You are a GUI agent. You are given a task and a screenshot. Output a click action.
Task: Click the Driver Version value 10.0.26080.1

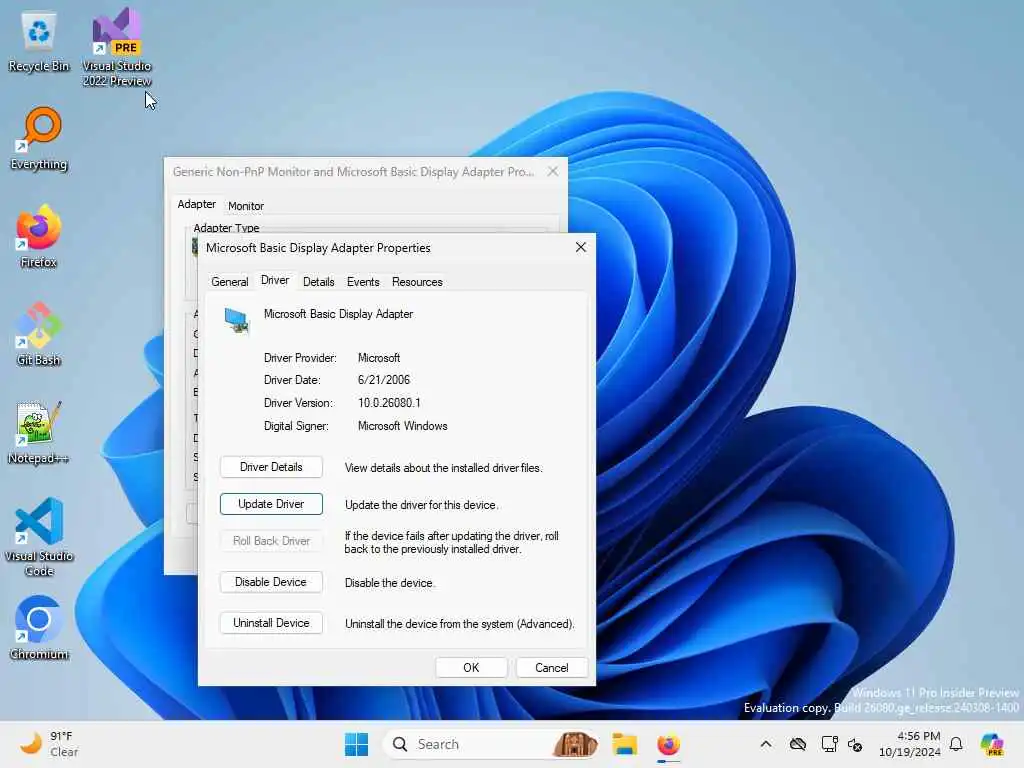(x=389, y=403)
